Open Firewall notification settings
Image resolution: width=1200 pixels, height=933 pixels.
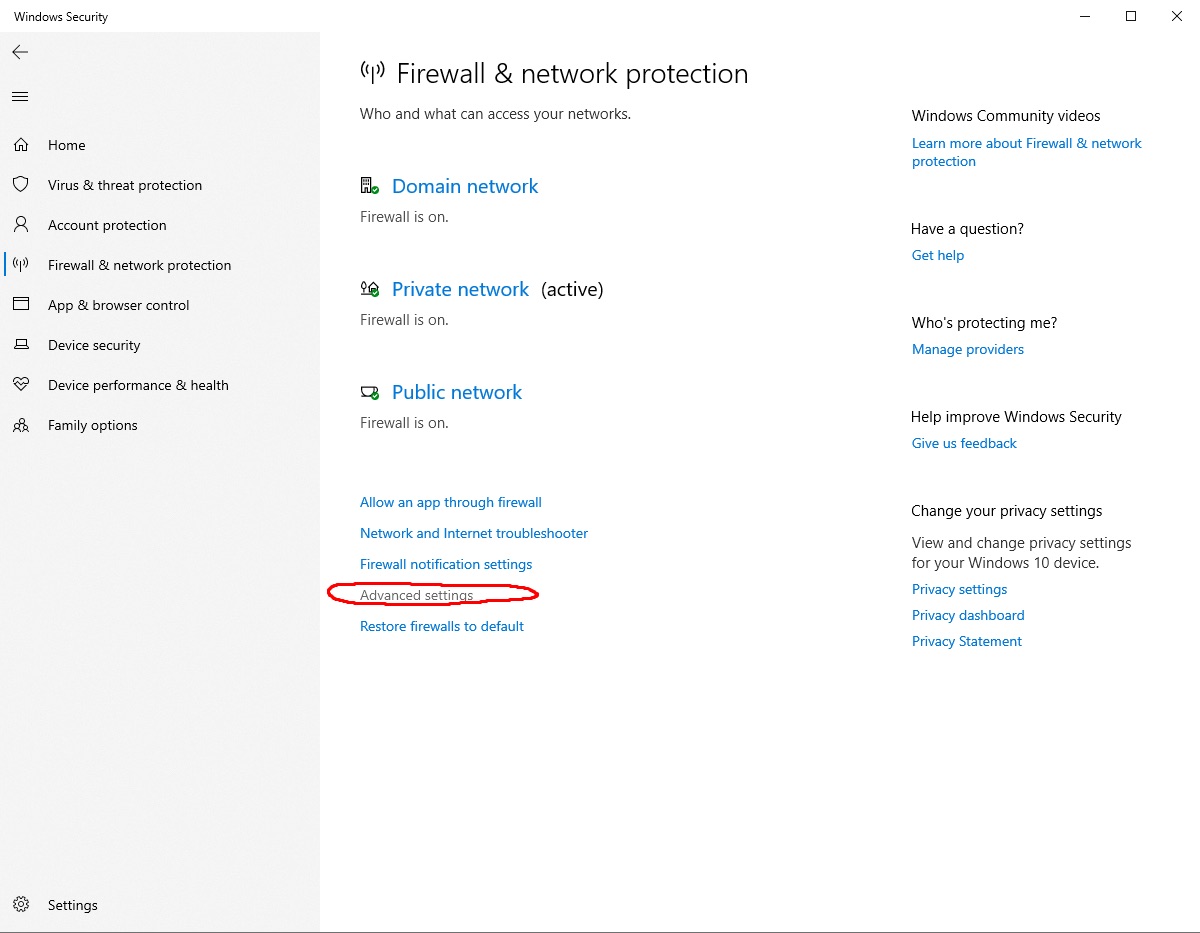(446, 564)
